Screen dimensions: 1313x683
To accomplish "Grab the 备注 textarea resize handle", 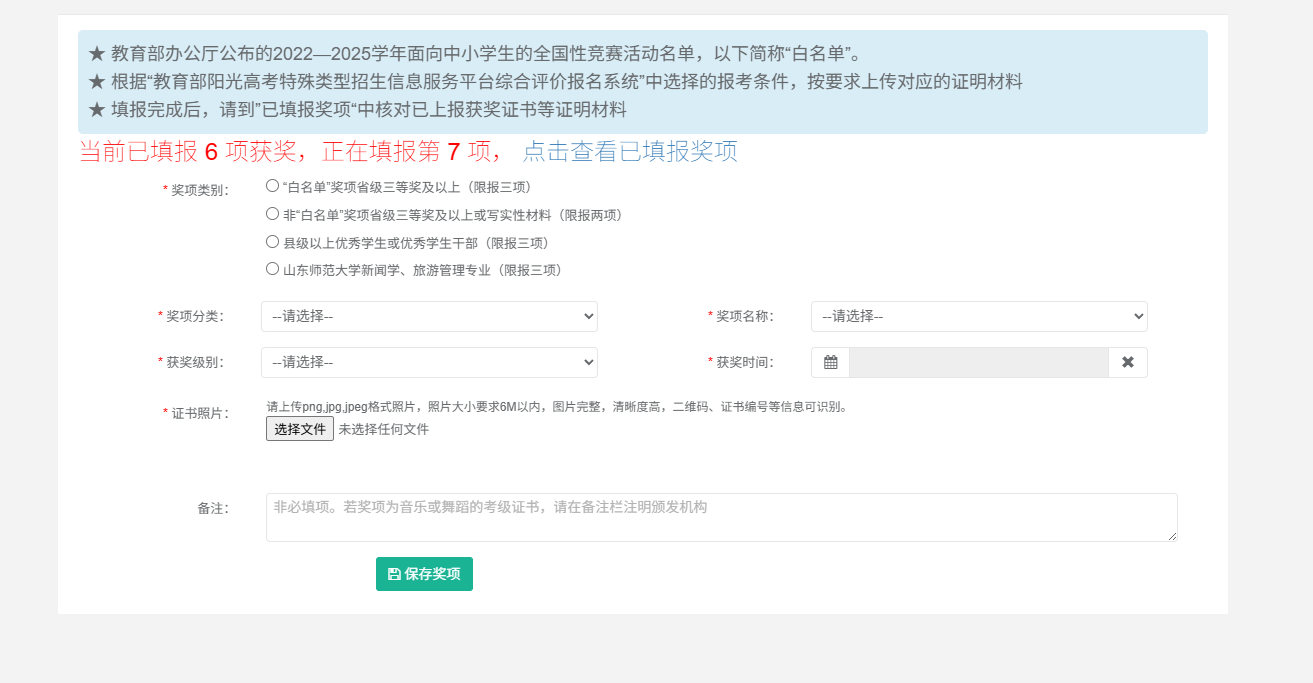I will 1172,536.
